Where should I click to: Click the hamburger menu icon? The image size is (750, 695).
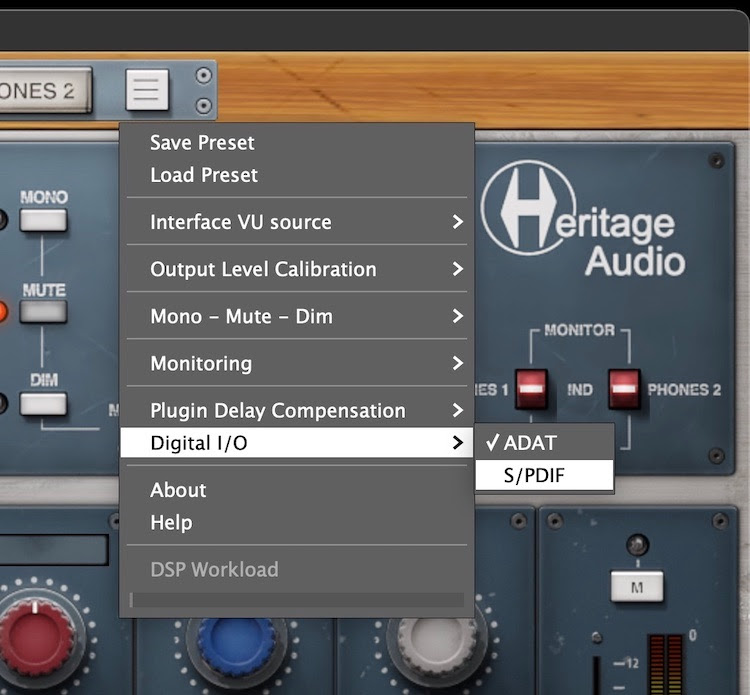146,90
